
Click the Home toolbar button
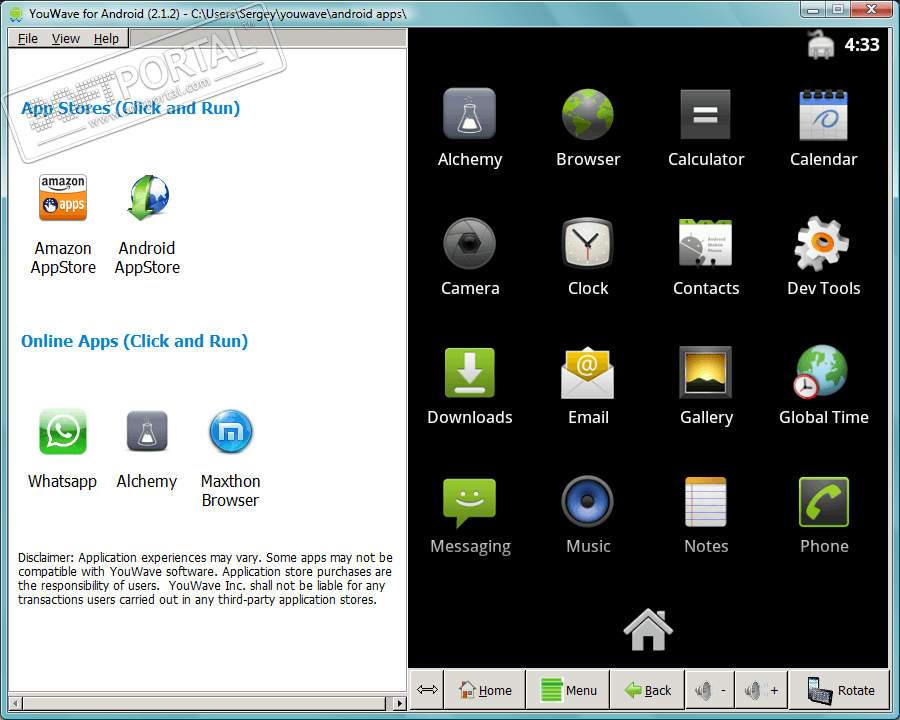(x=485, y=690)
